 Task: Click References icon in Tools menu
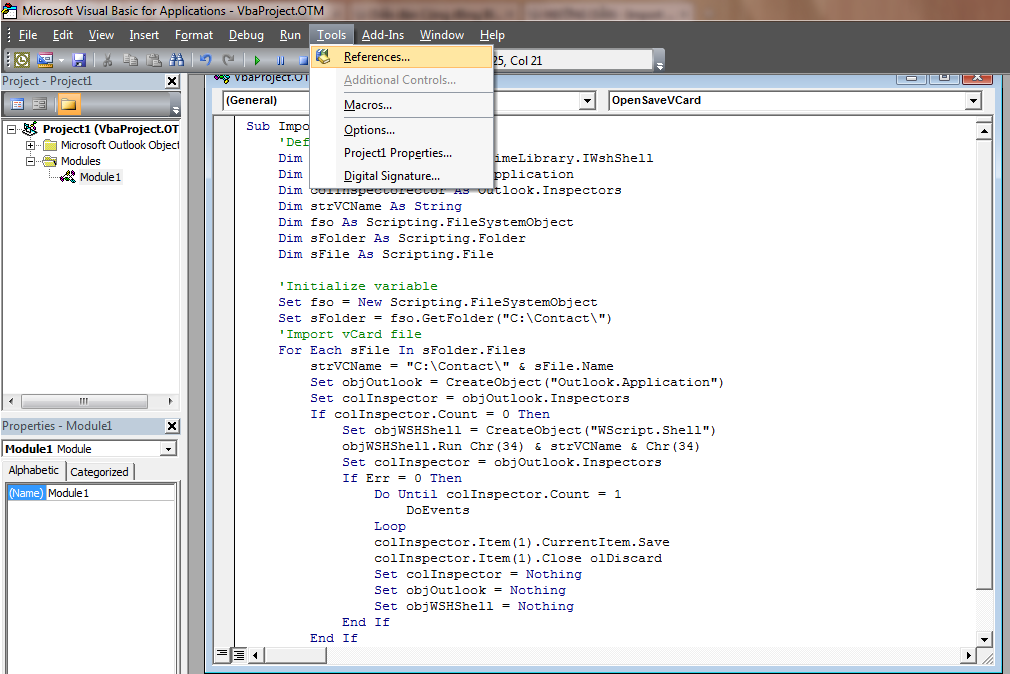point(323,57)
